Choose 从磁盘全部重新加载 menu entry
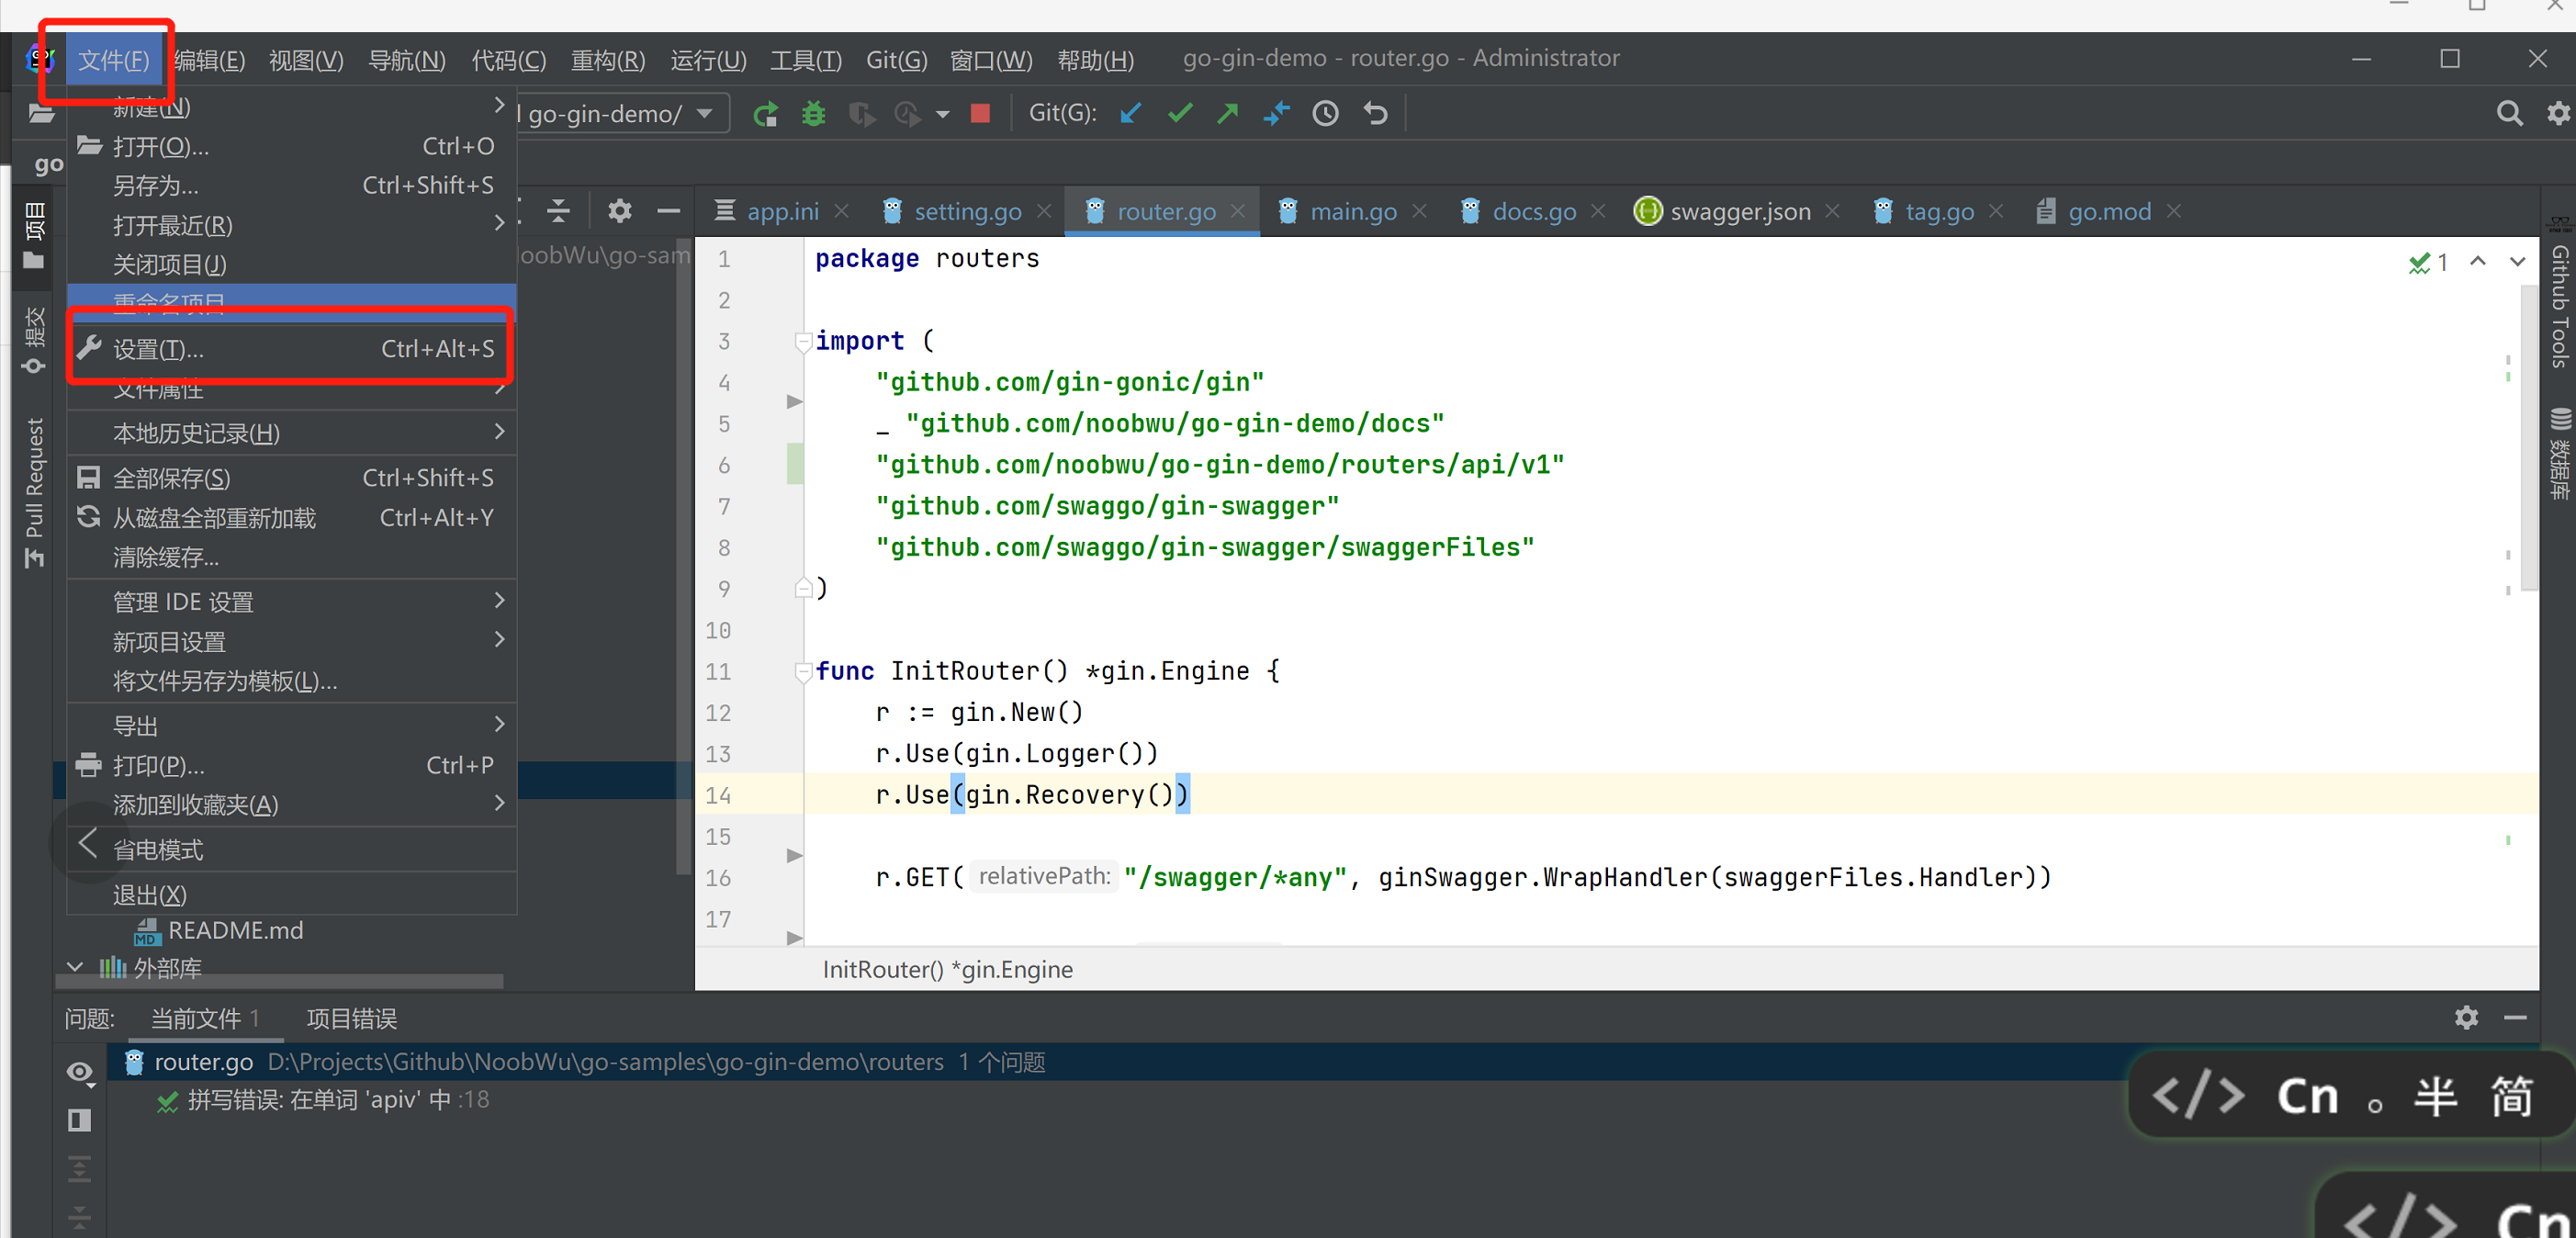The height and width of the screenshot is (1238, 2576). click(x=291, y=518)
